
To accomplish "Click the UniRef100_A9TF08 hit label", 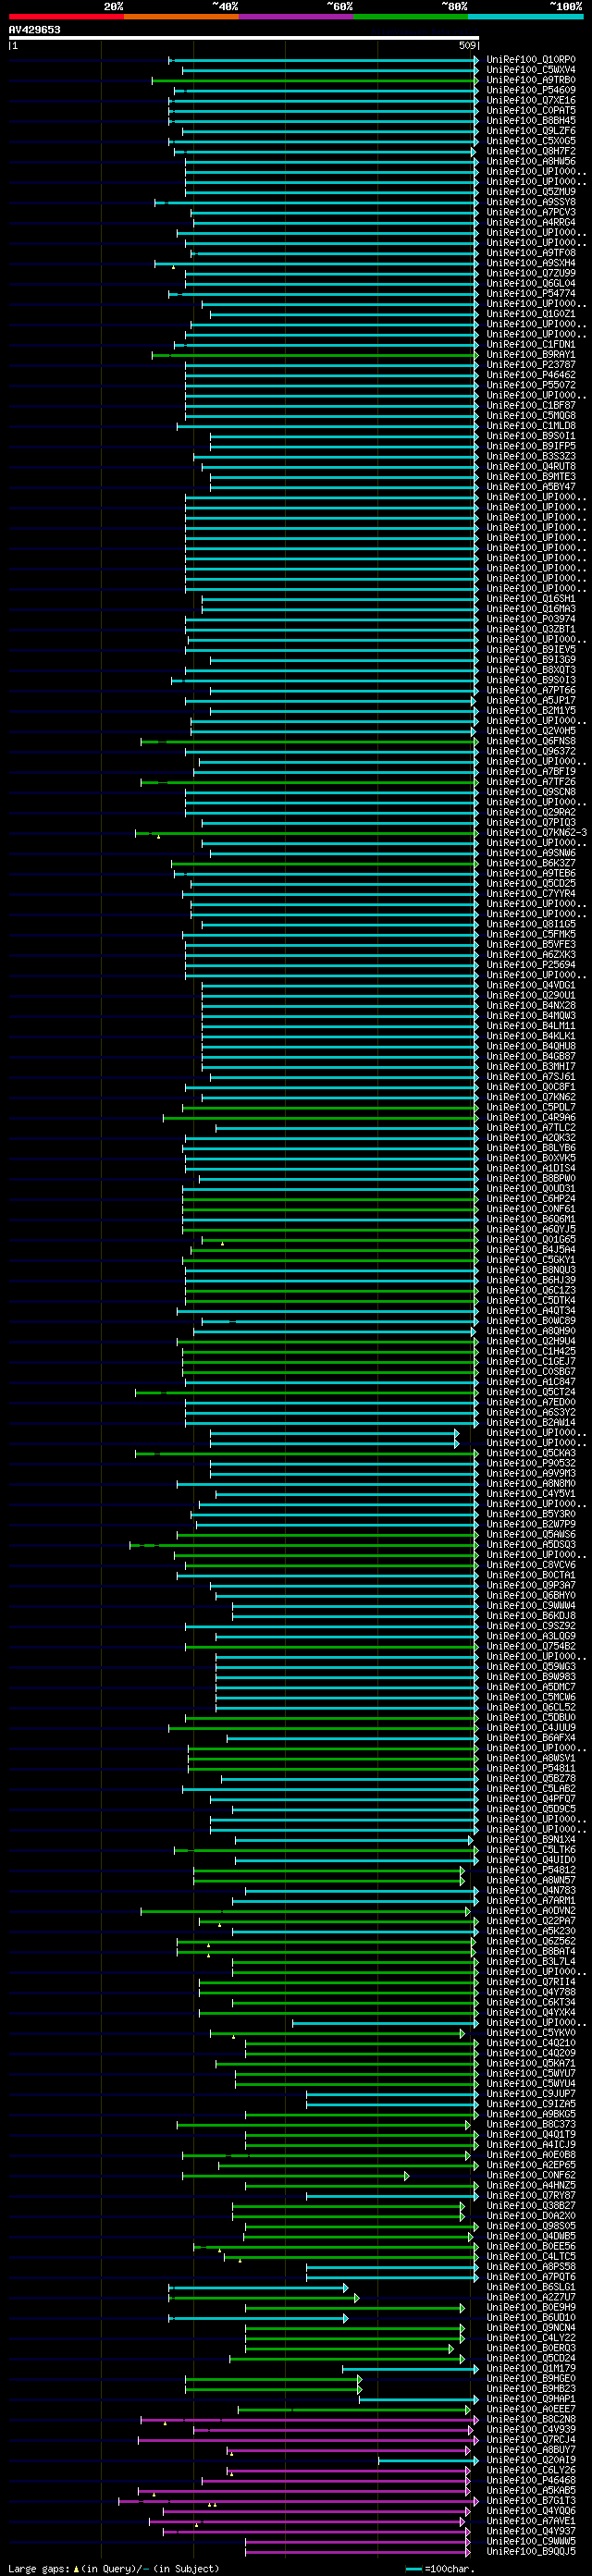I will [531, 253].
